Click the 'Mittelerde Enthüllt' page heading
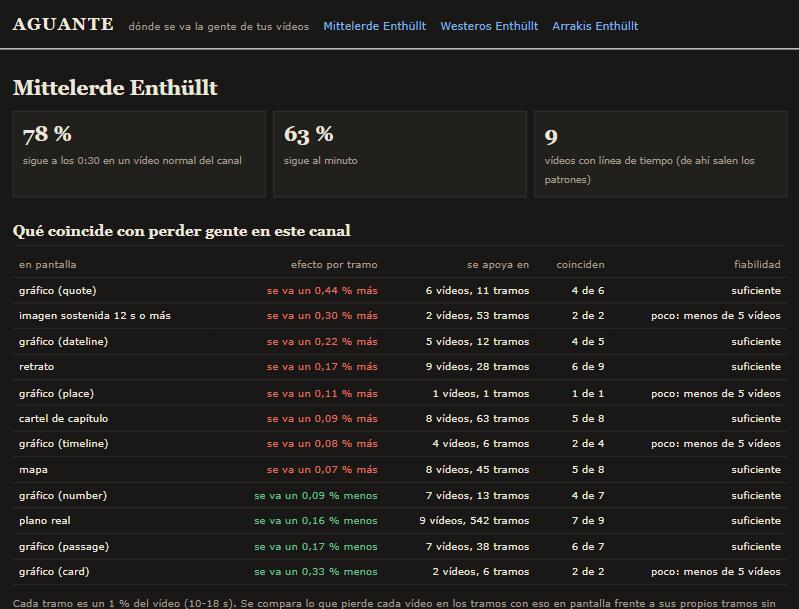 click(x=115, y=88)
